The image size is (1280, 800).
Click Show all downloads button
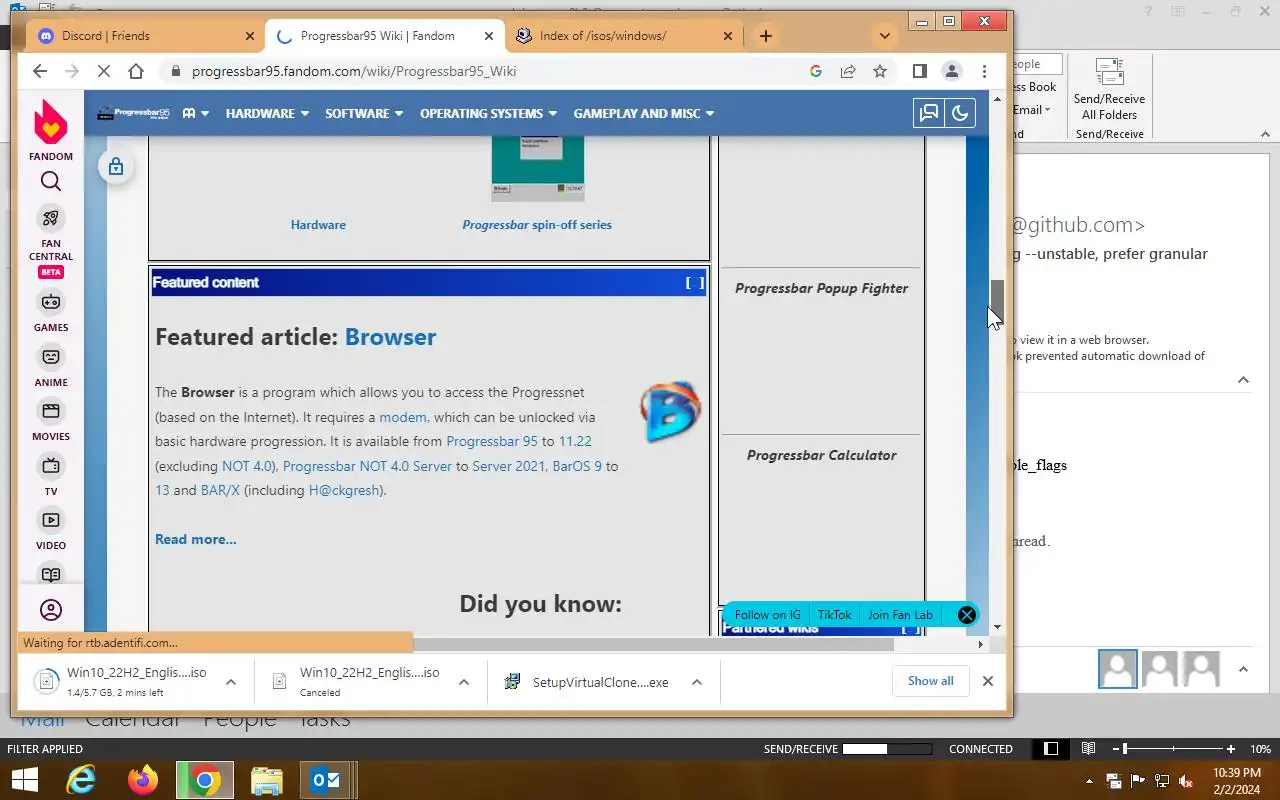click(x=931, y=681)
